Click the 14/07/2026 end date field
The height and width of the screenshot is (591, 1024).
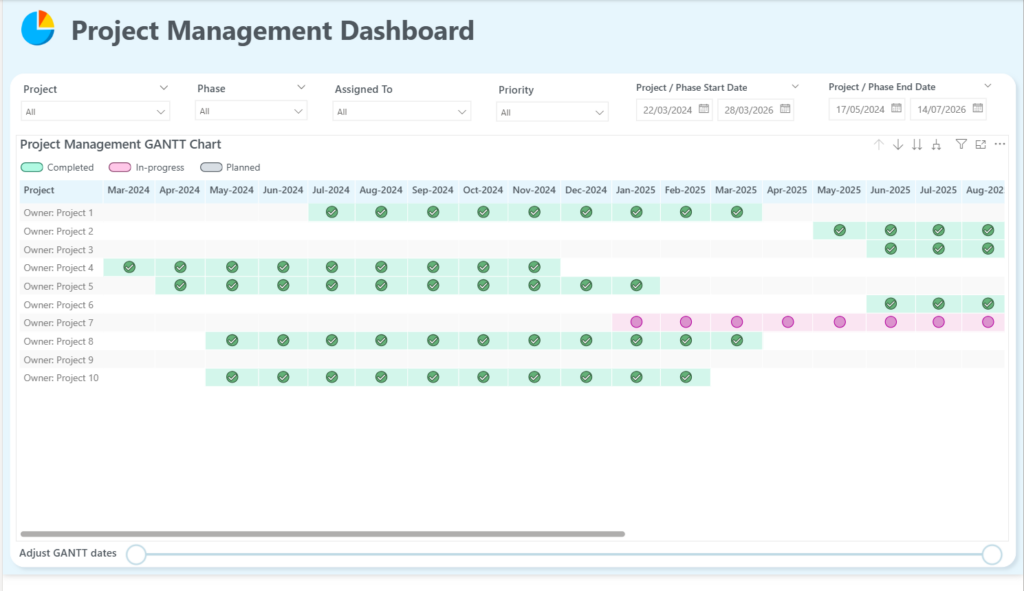pos(948,109)
